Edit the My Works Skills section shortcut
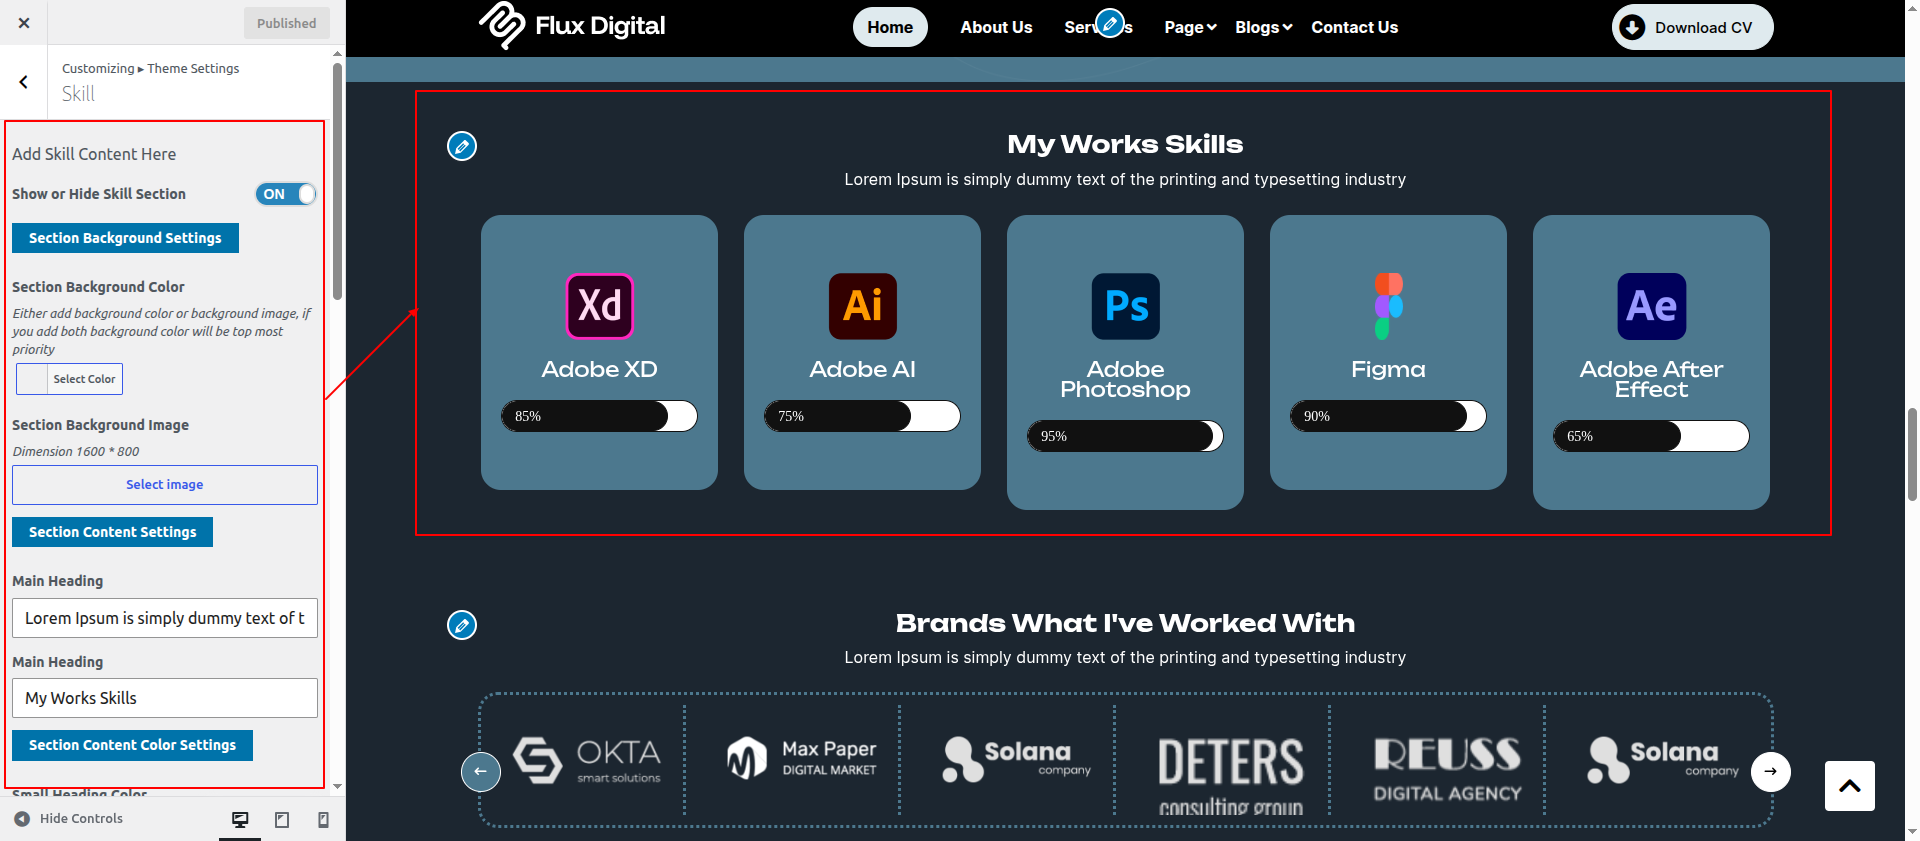 point(462,146)
